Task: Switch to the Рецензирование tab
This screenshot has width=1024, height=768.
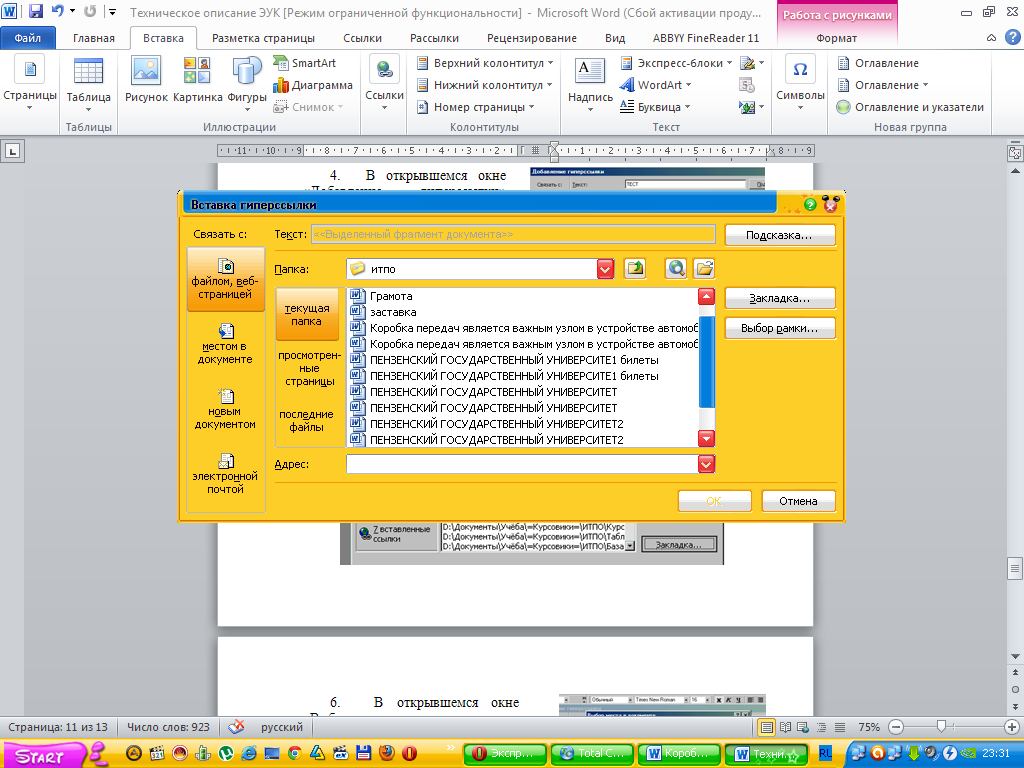Action: tap(532, 38)
